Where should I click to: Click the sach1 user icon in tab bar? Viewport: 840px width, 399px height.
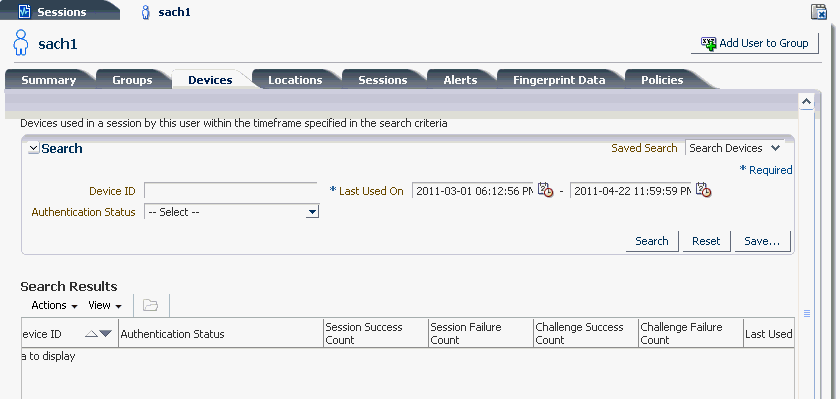click(145, 12)
